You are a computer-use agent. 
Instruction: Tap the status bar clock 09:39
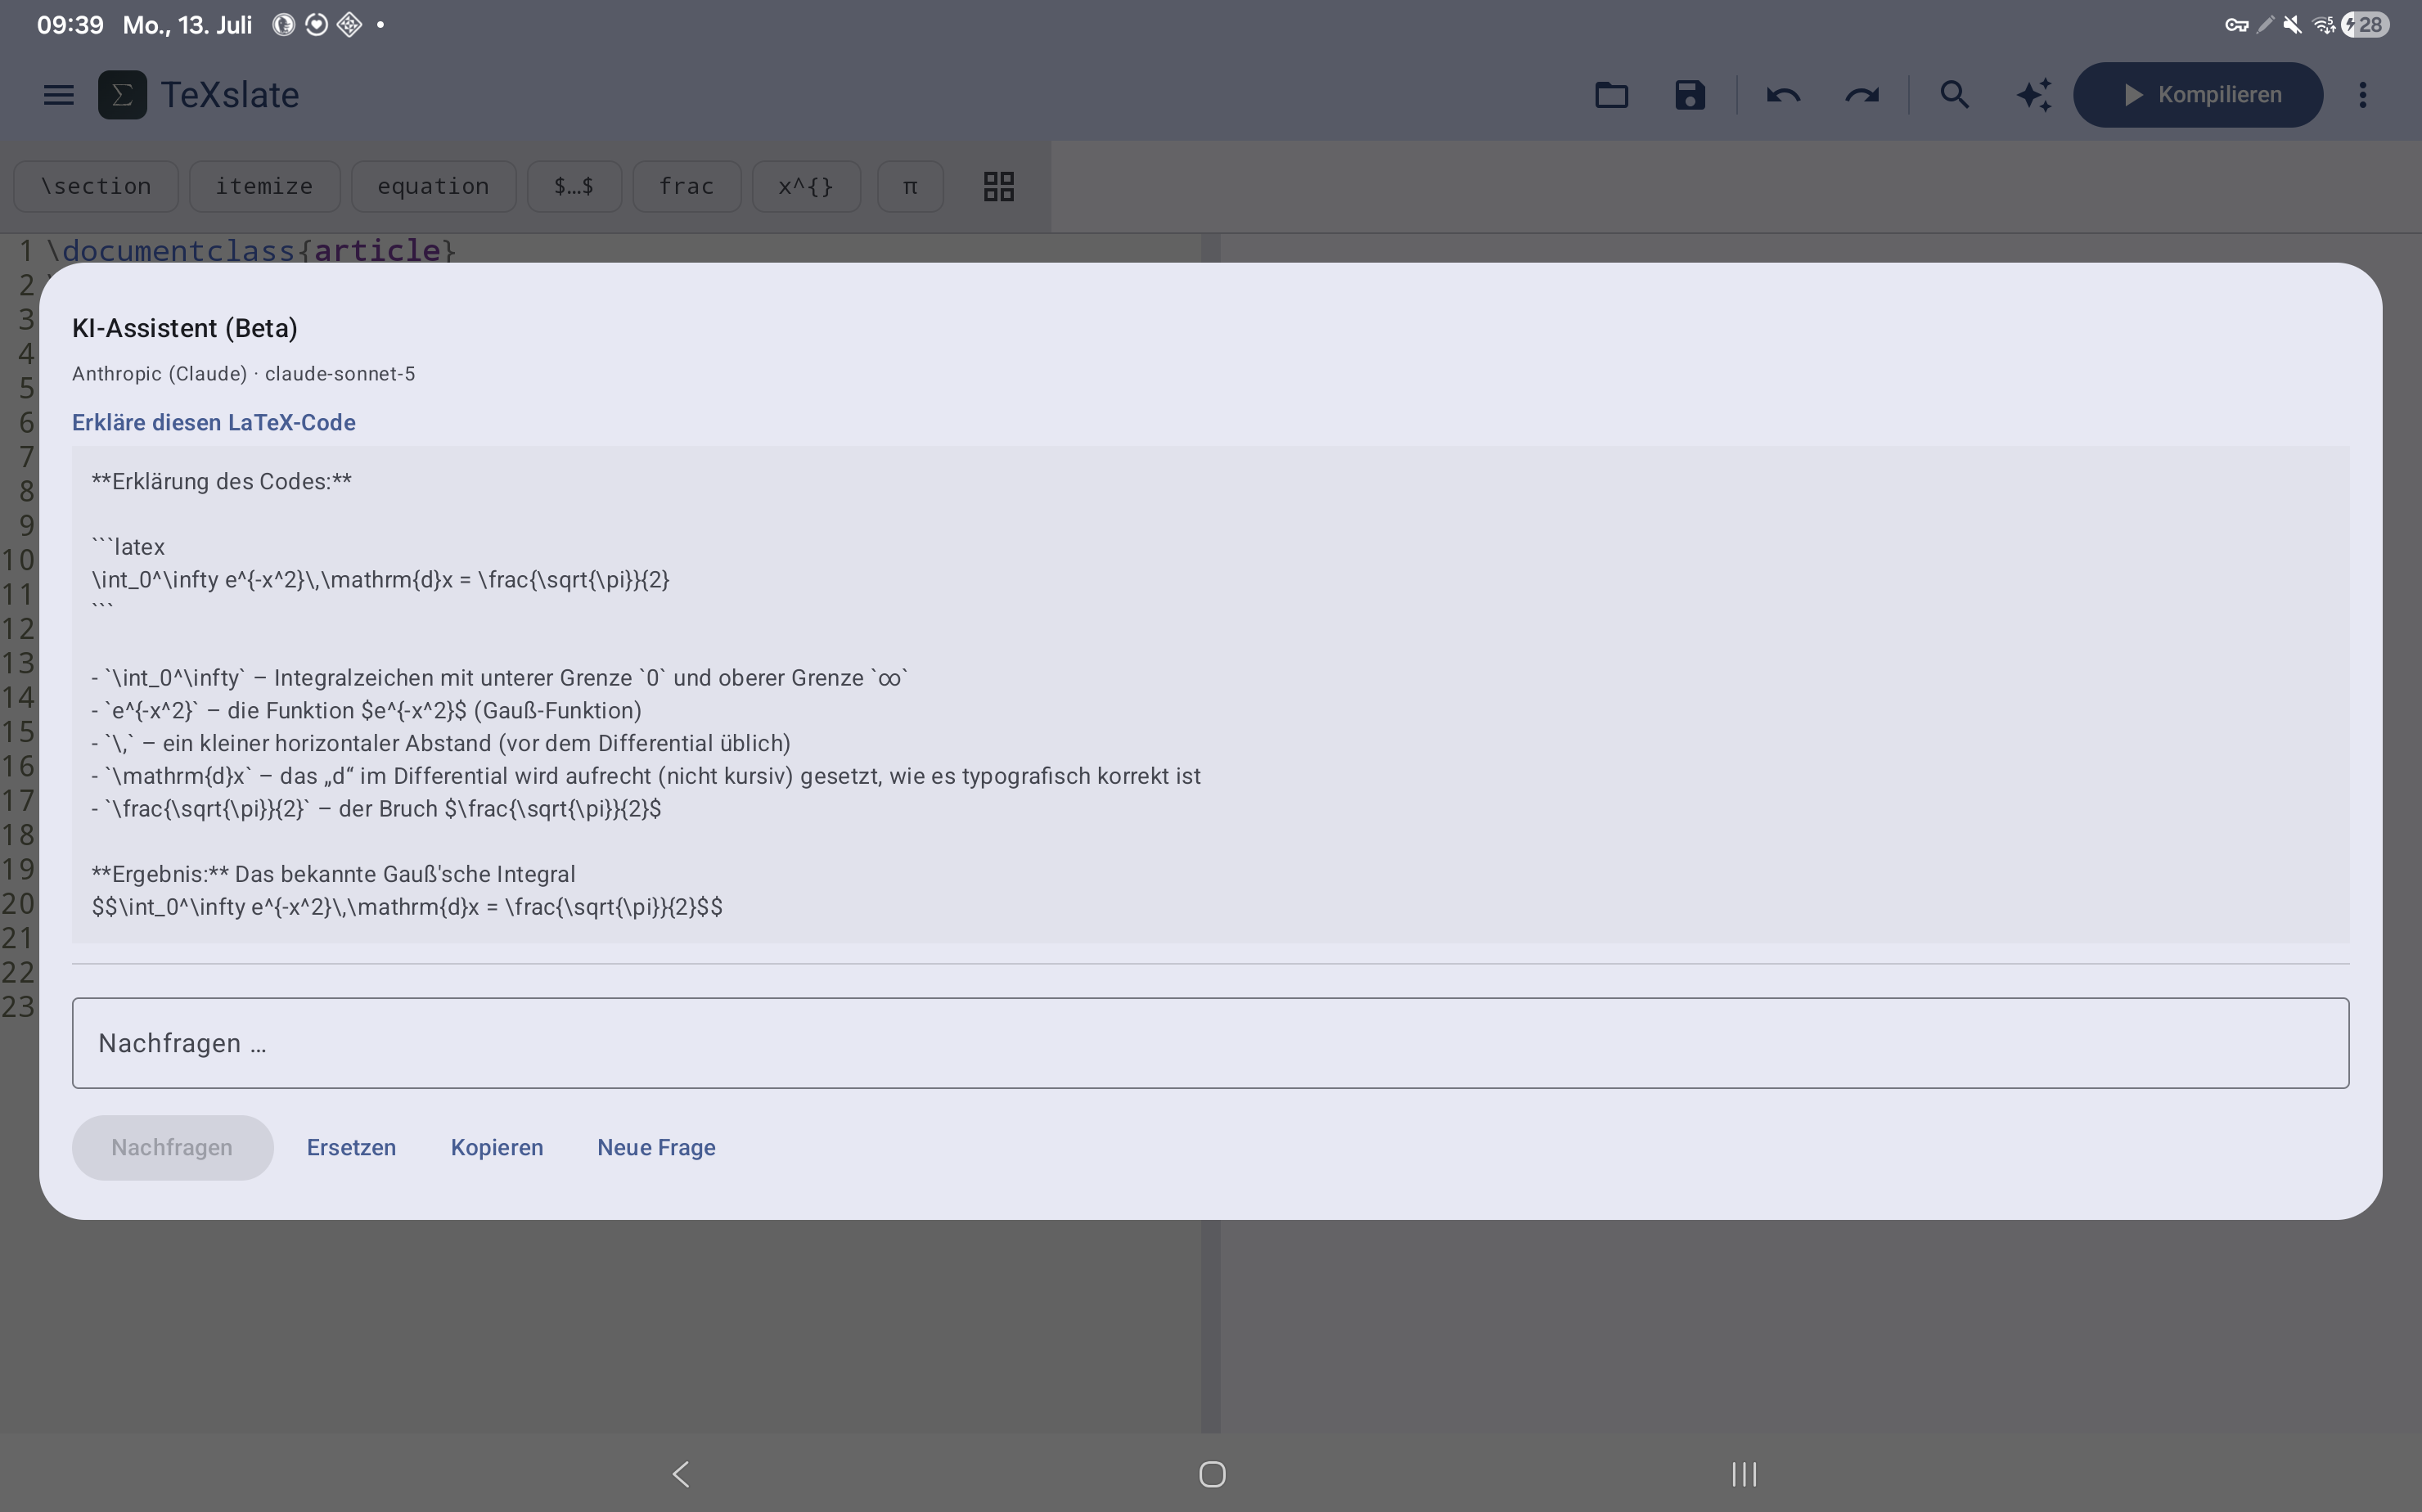(x=70, y=25)
